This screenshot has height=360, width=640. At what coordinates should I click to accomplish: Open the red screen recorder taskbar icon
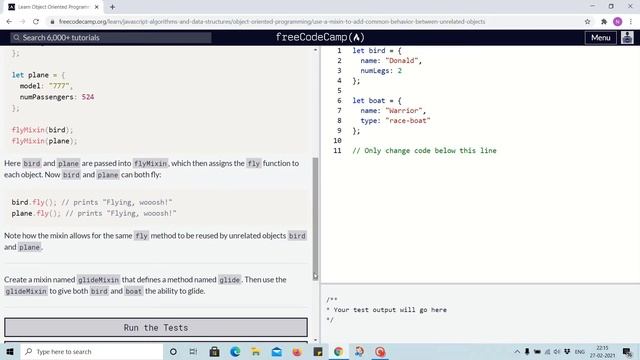tap(380, 351)
